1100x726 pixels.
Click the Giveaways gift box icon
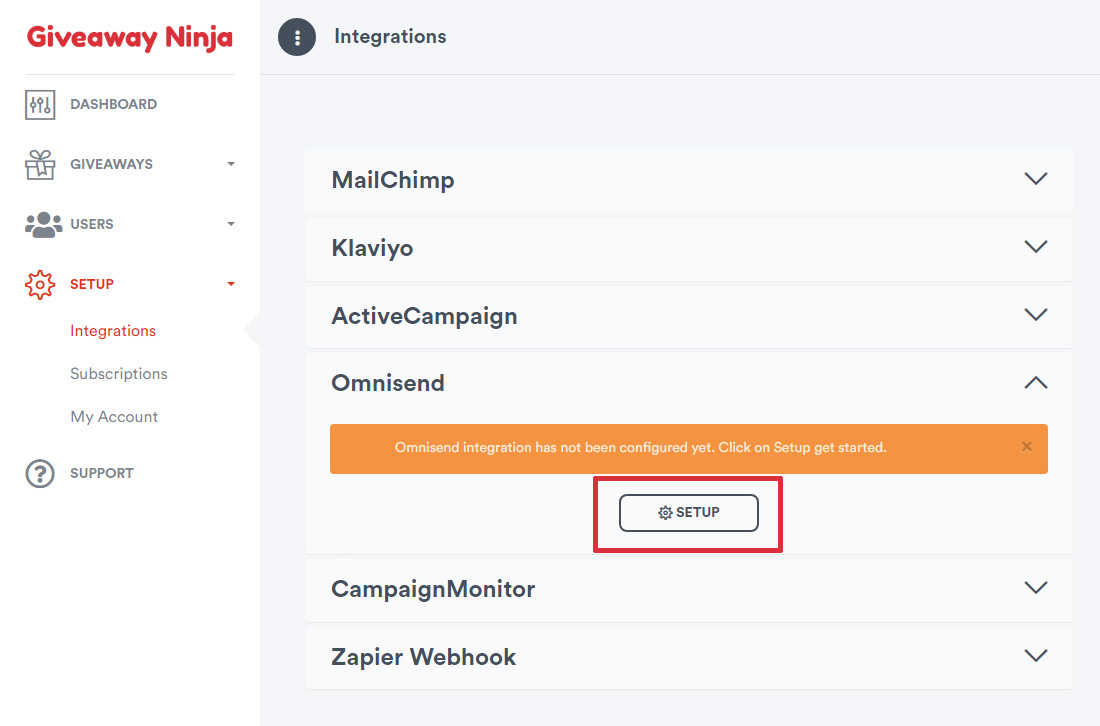40,164
